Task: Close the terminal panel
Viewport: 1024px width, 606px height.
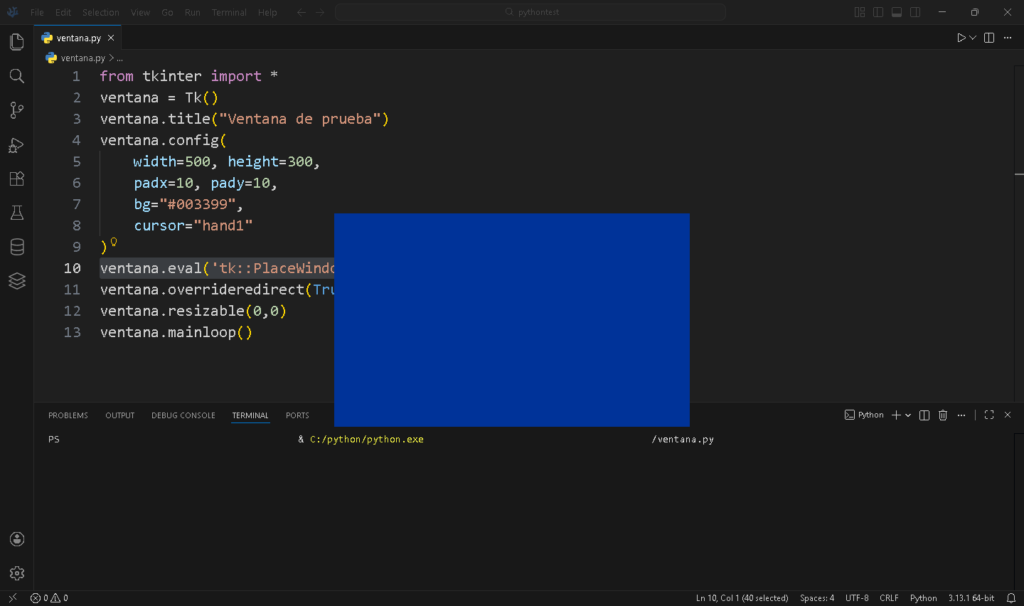Action: (x=1008, y=415)
